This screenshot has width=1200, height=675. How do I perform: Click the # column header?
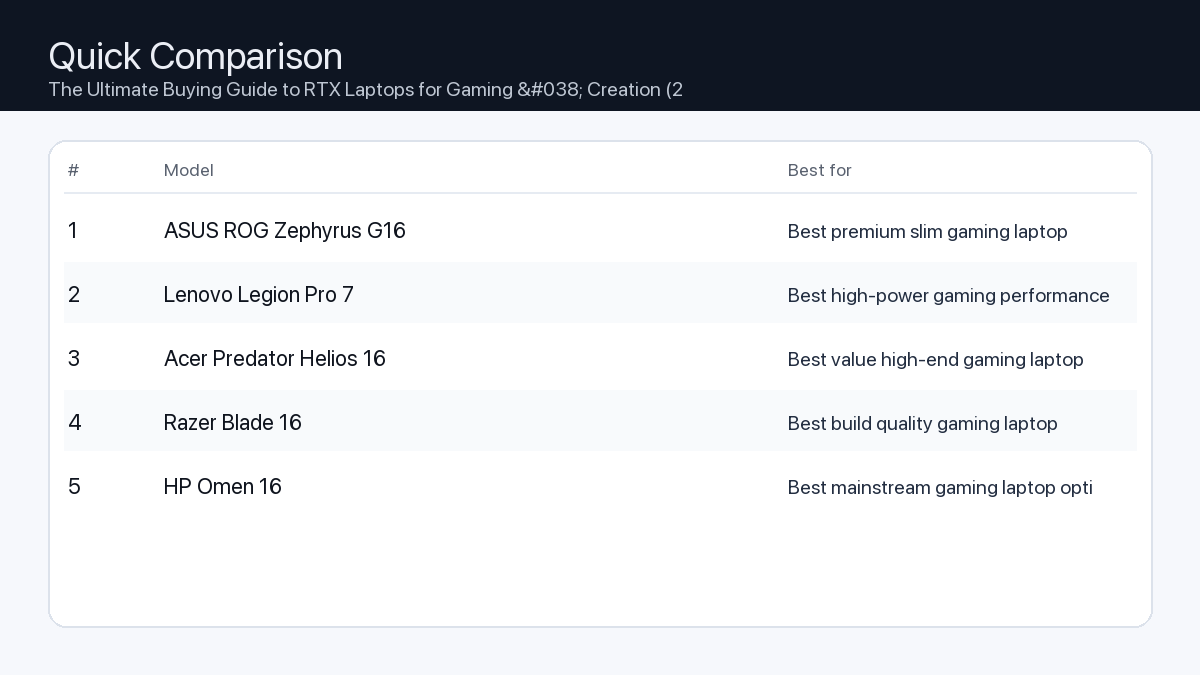[73, 170]
